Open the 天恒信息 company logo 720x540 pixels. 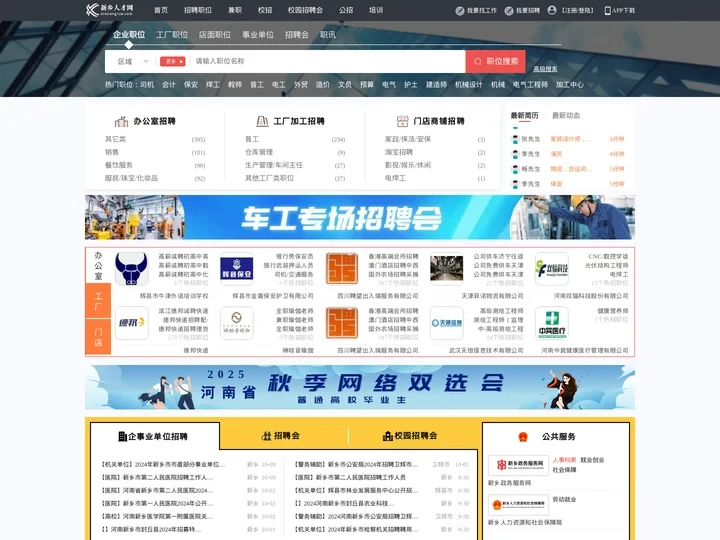coord(446,323)
